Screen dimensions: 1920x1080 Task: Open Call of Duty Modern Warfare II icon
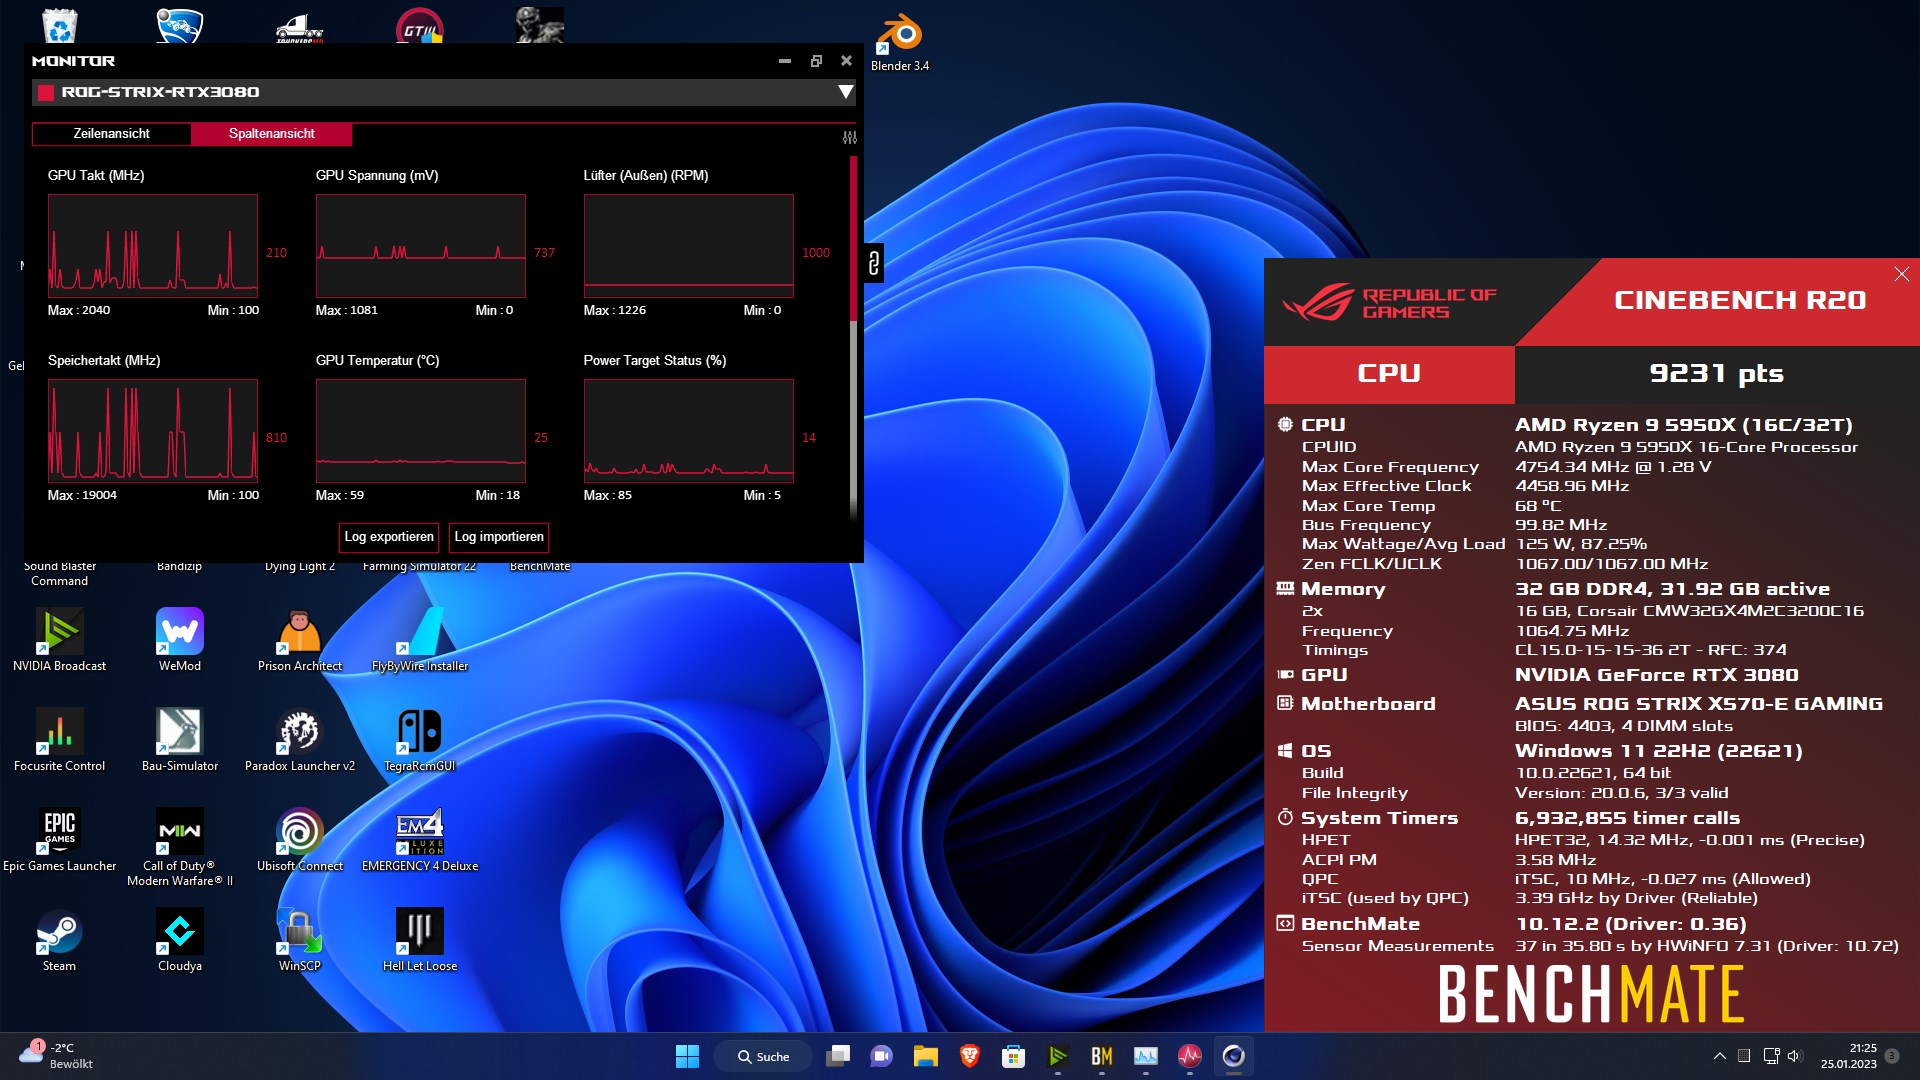(179, 848)
